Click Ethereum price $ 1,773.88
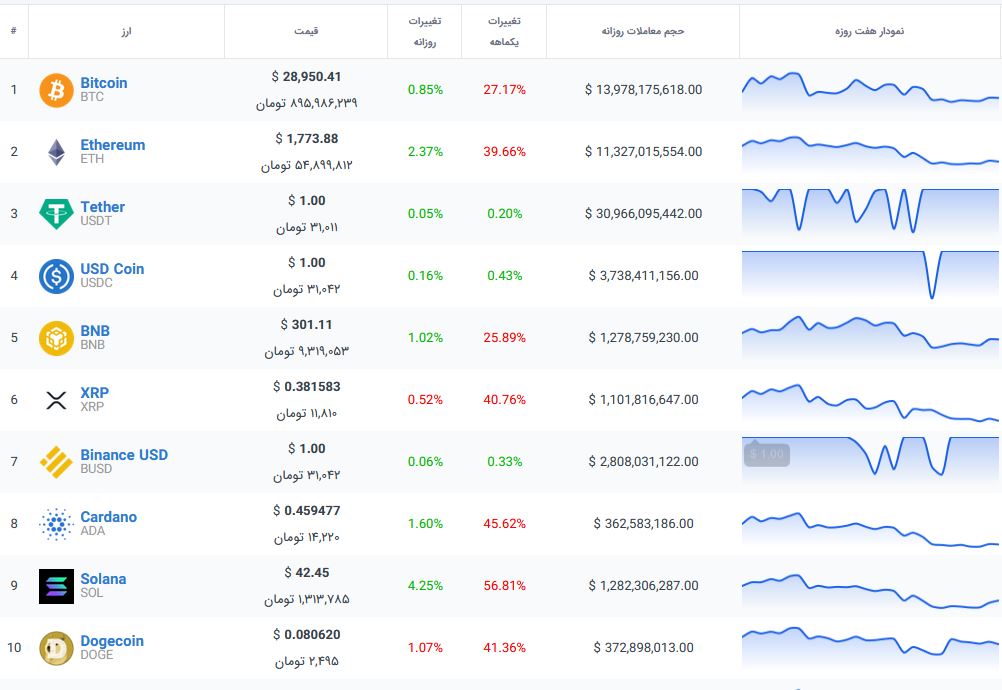This screenshot has height=690, width=1002. pos(307,139)
